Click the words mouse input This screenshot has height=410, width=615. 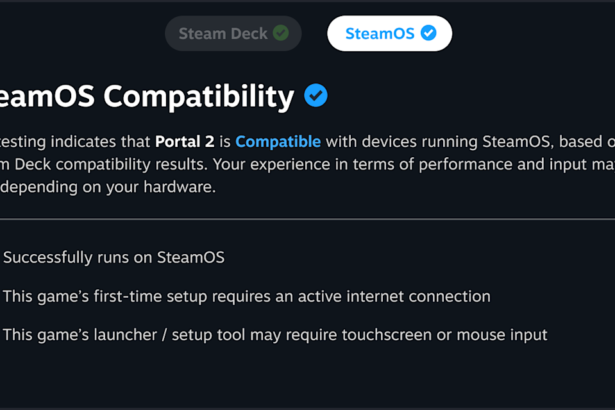[502, 335]
